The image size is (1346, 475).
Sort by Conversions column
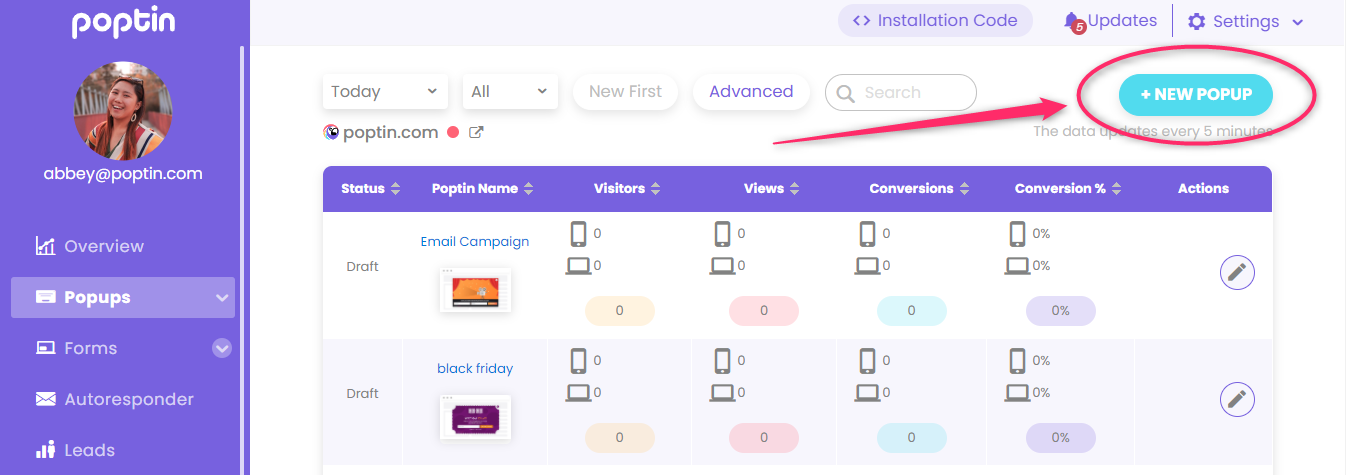pos(918,188)
